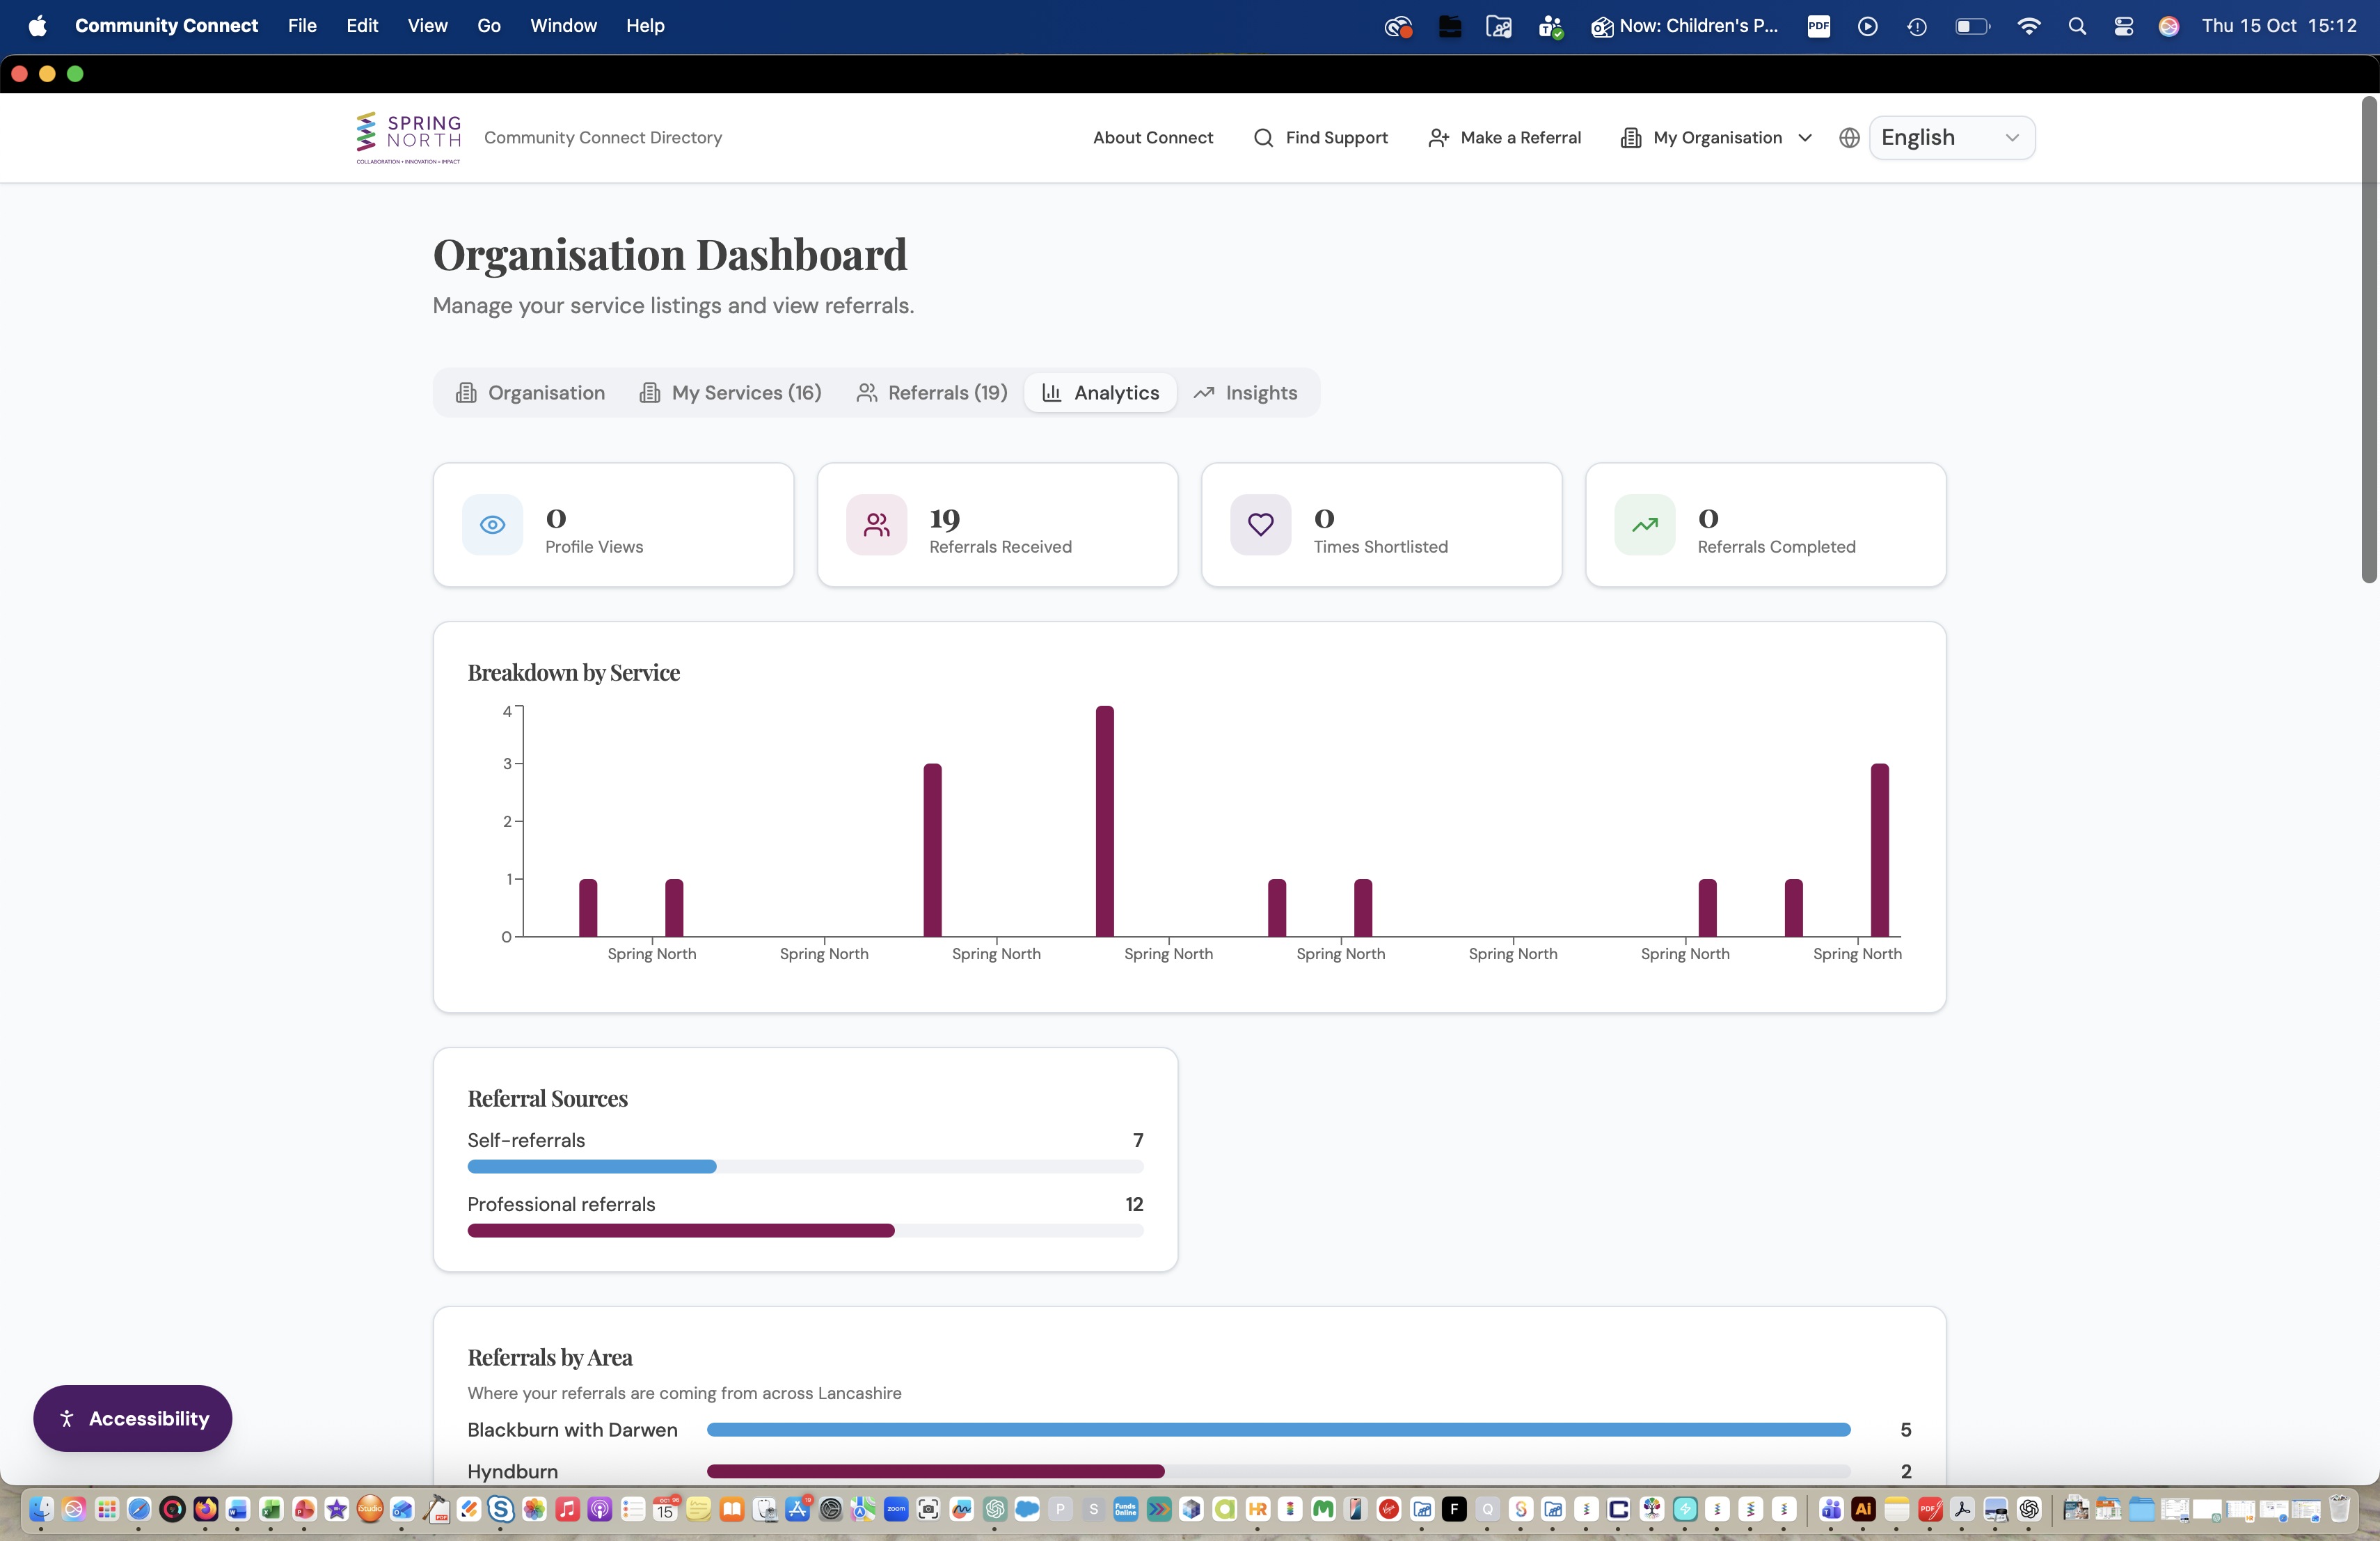
Task: Open Spotlight search in menu bar
Action: pyautogui.click(x=2077, y=26)
